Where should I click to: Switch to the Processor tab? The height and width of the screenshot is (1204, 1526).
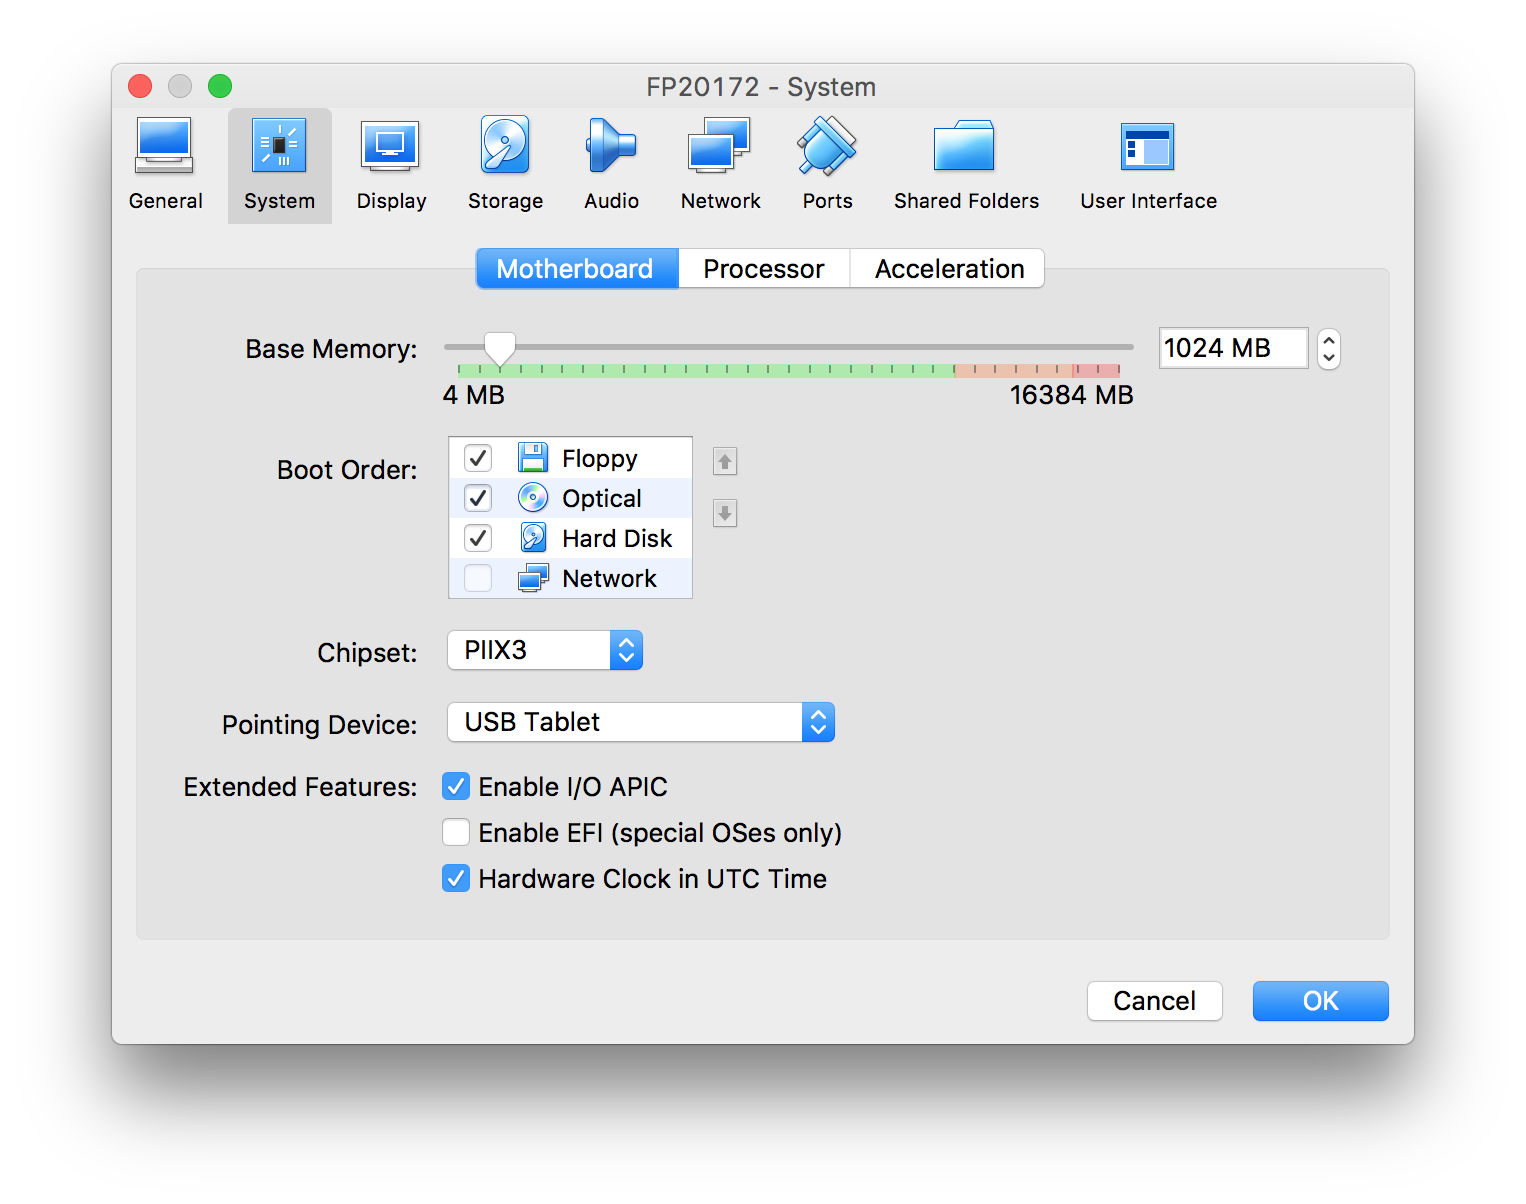pyautogui.click(x=763, y=269)
